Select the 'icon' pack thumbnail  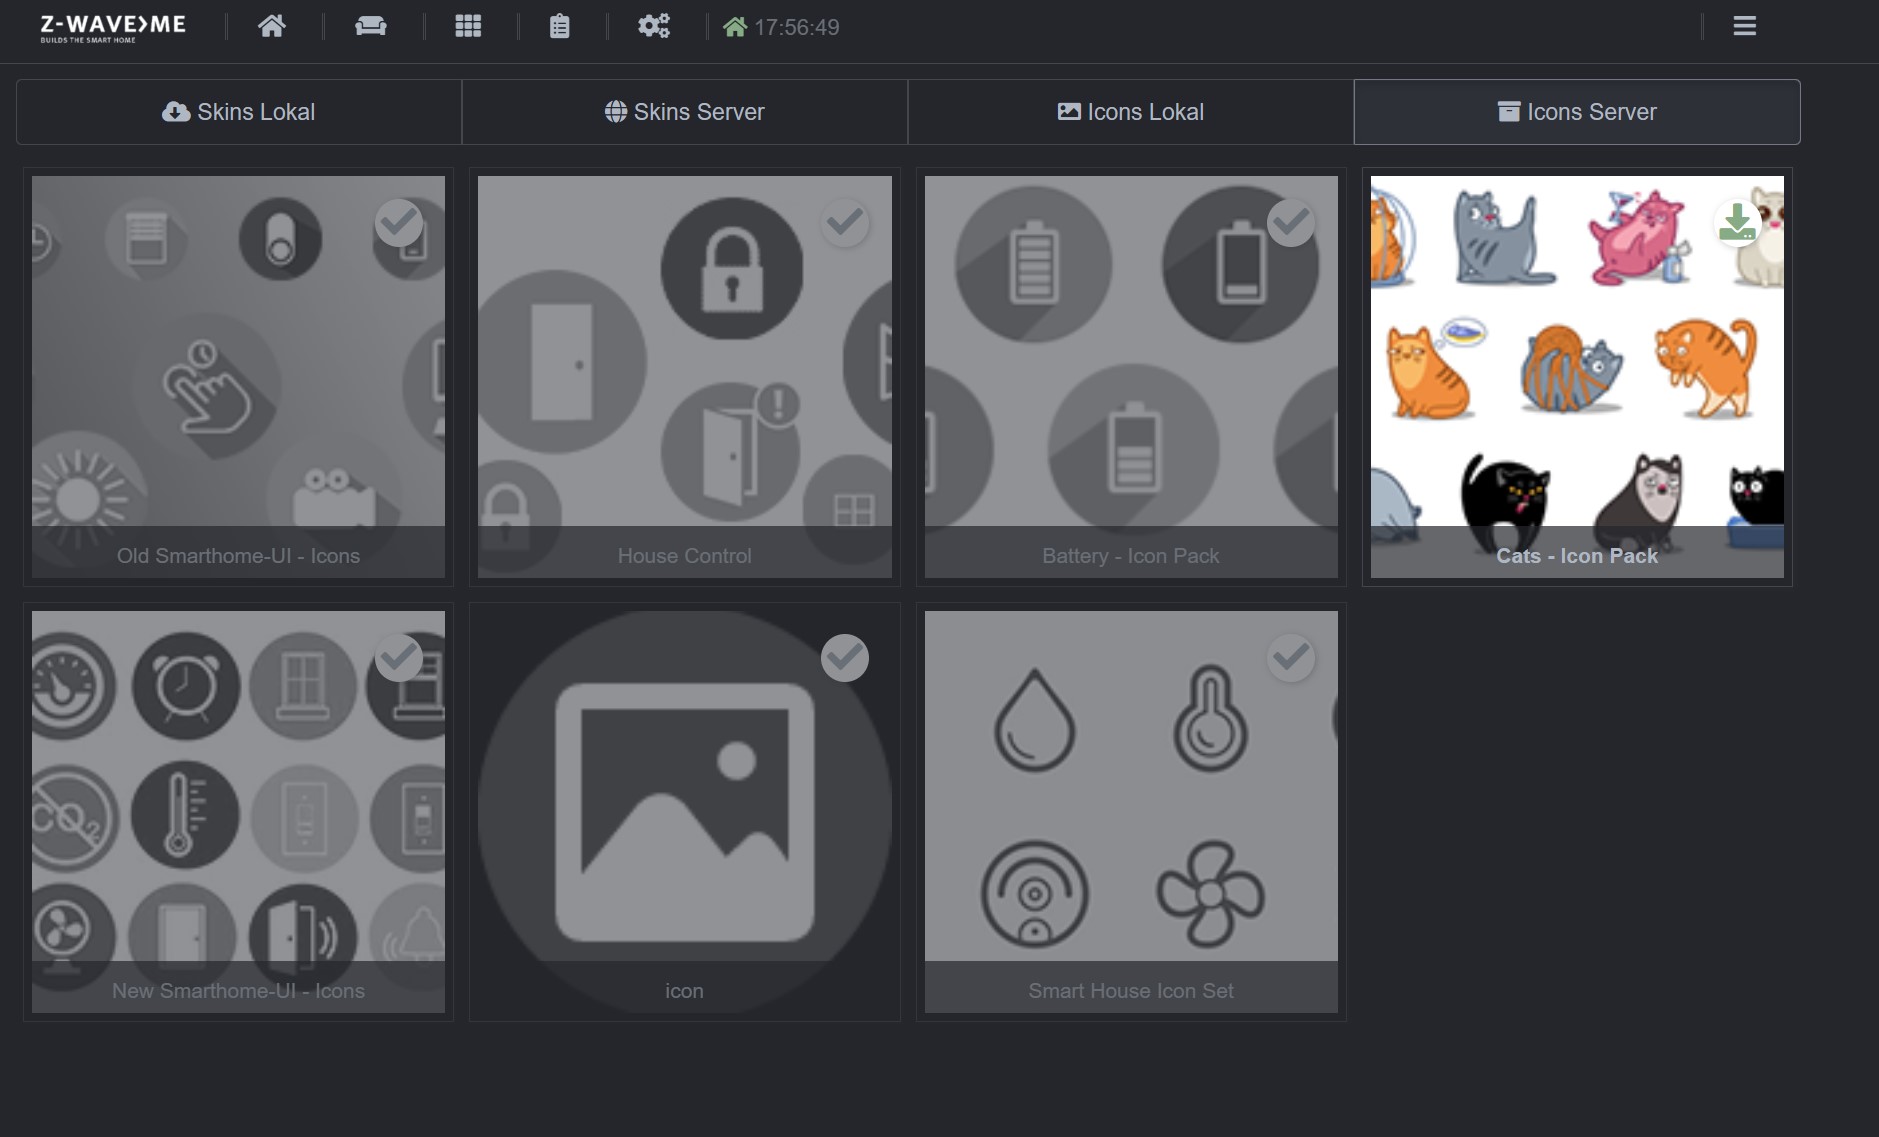coord(684,812)
